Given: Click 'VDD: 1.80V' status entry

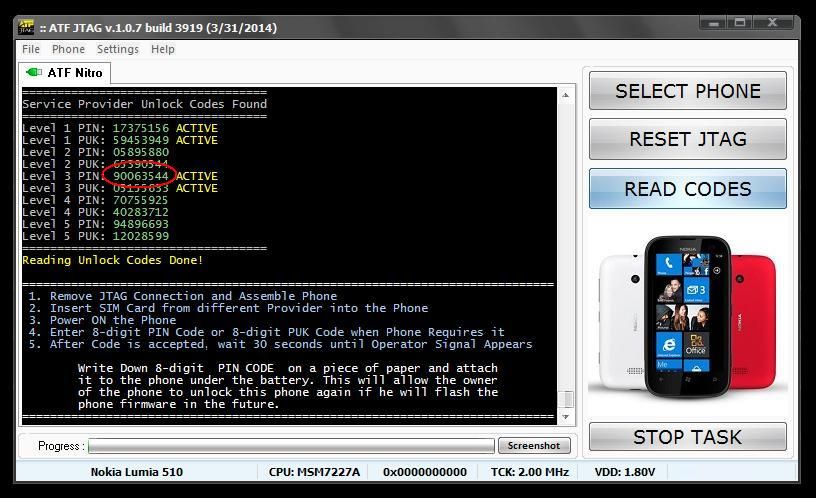Looking at the screenshot, I should pos(624,472).
